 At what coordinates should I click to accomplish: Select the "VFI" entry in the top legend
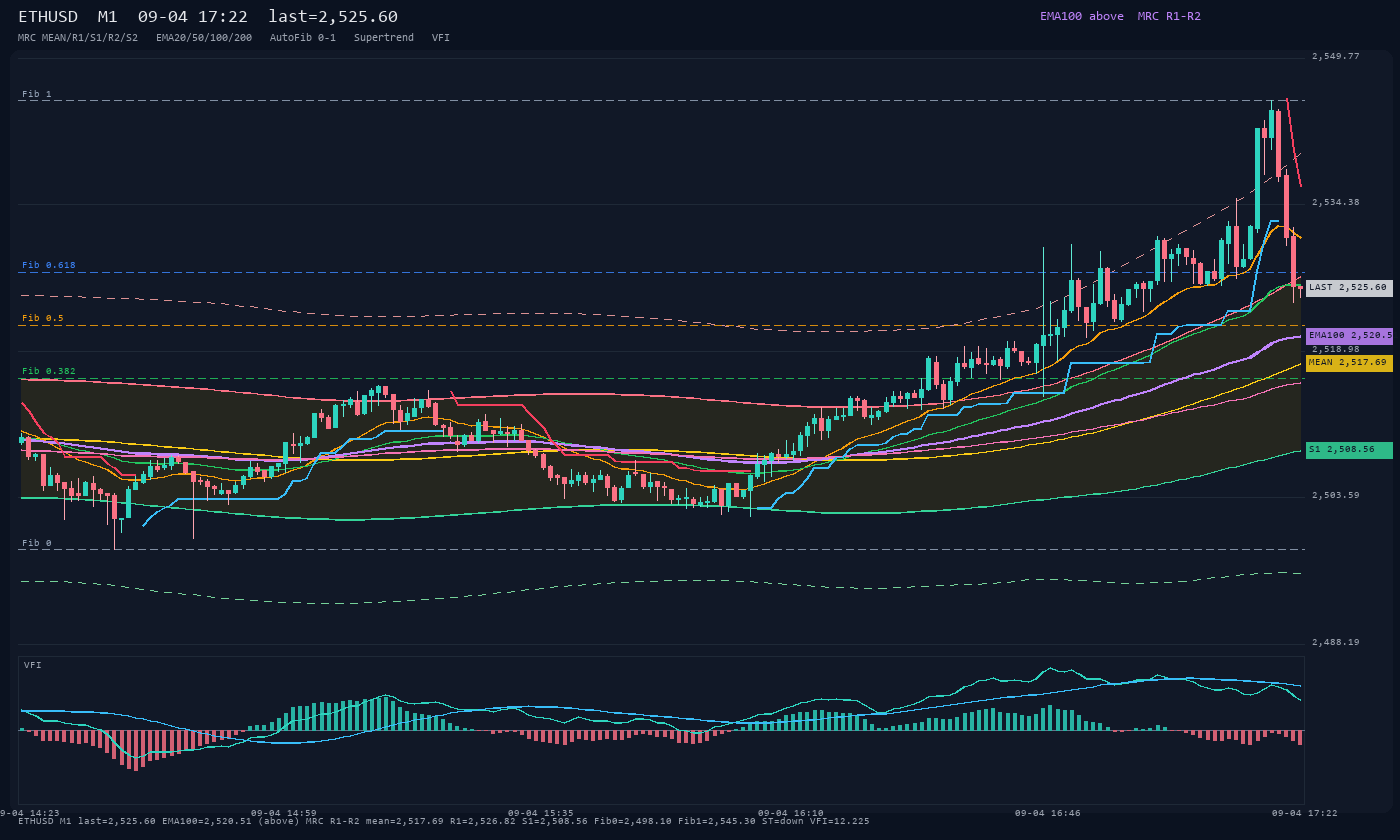441,37
